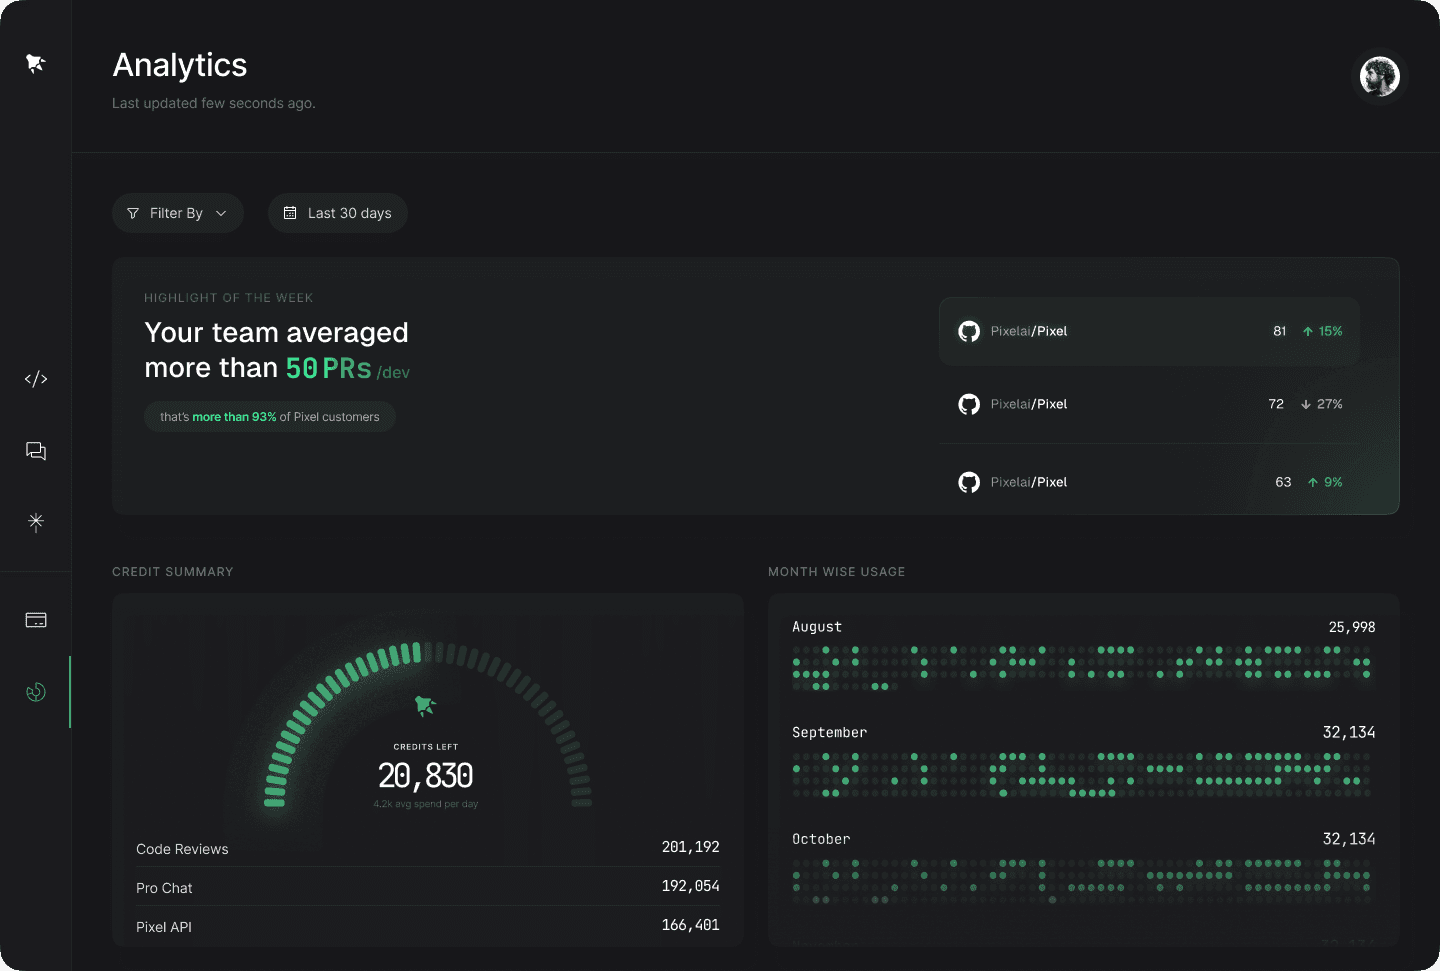Image resolution: width=1440 pixels, height=971 pixels.
Task: Select the Pixelai/Pixel row with 72 PRs
Action: (x=1149, y=404)
